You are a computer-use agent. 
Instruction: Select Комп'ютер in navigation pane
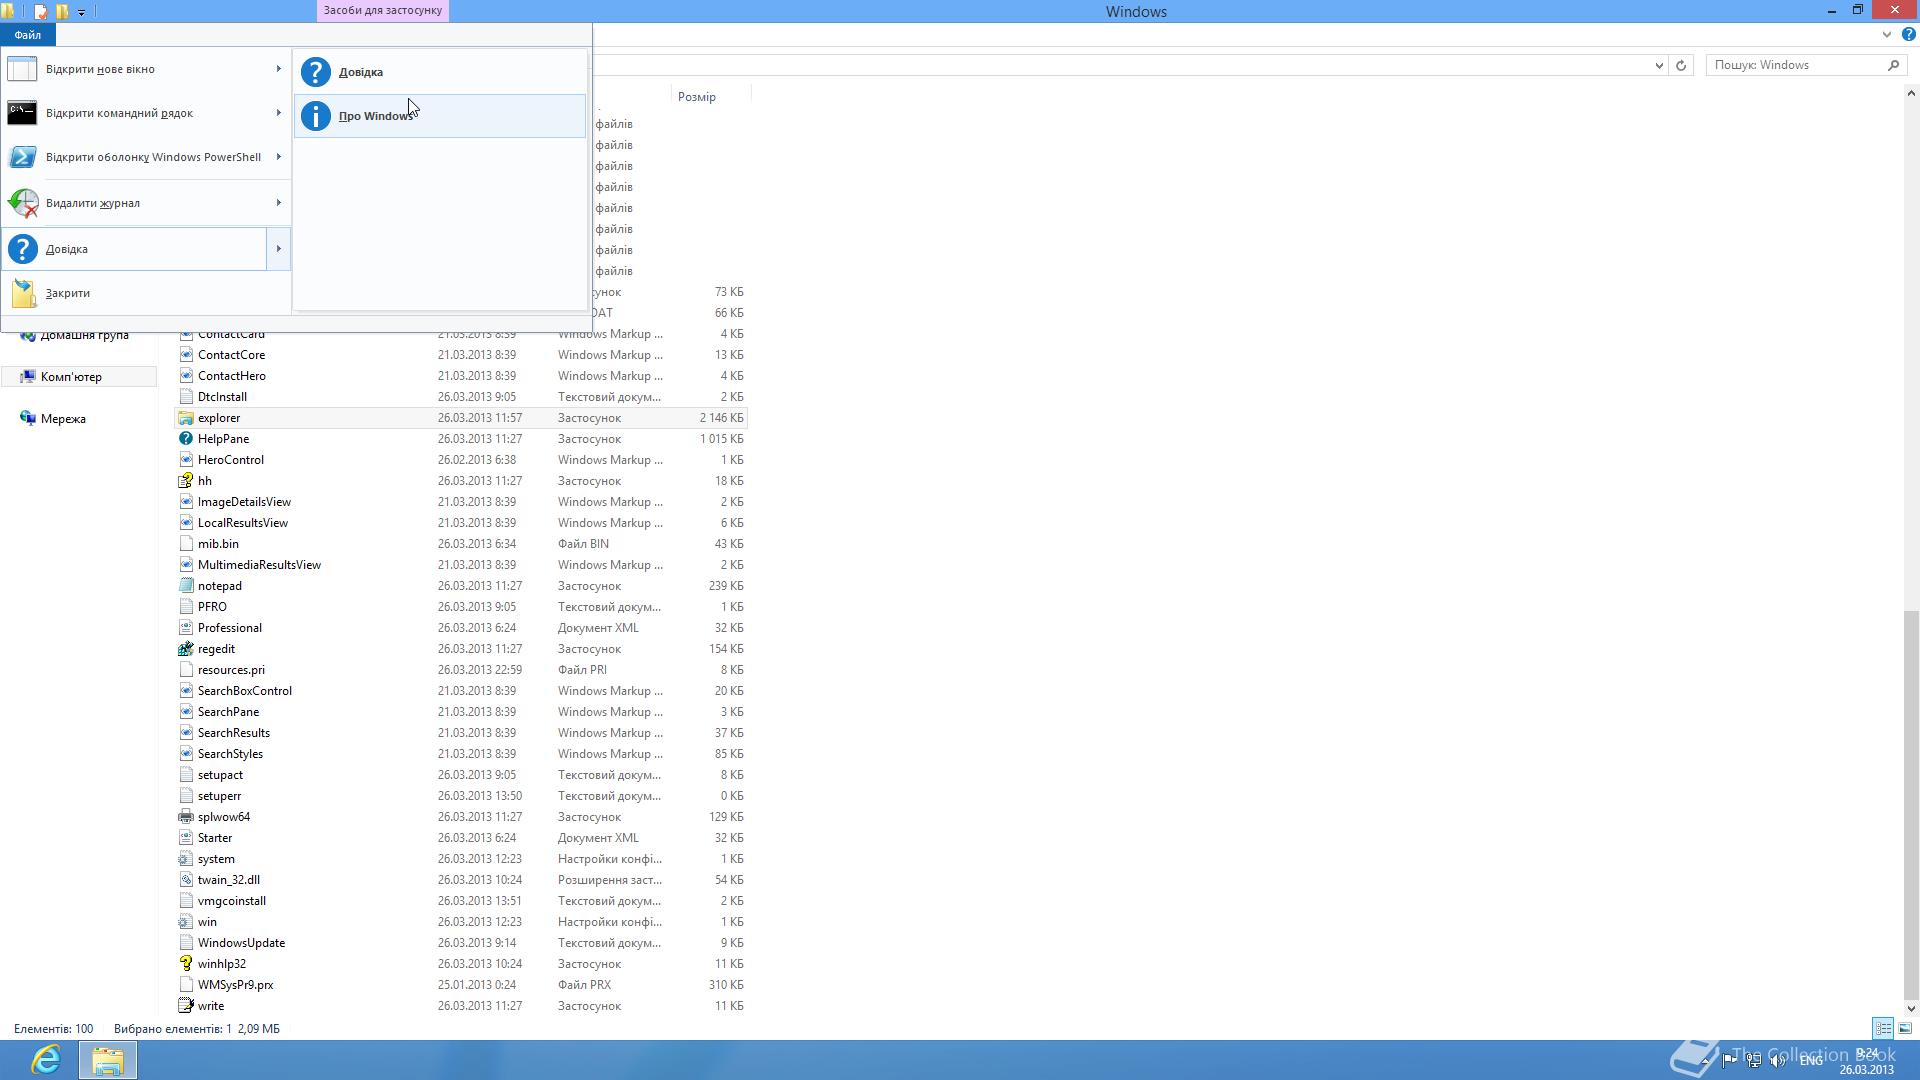(x=71, y=377)
